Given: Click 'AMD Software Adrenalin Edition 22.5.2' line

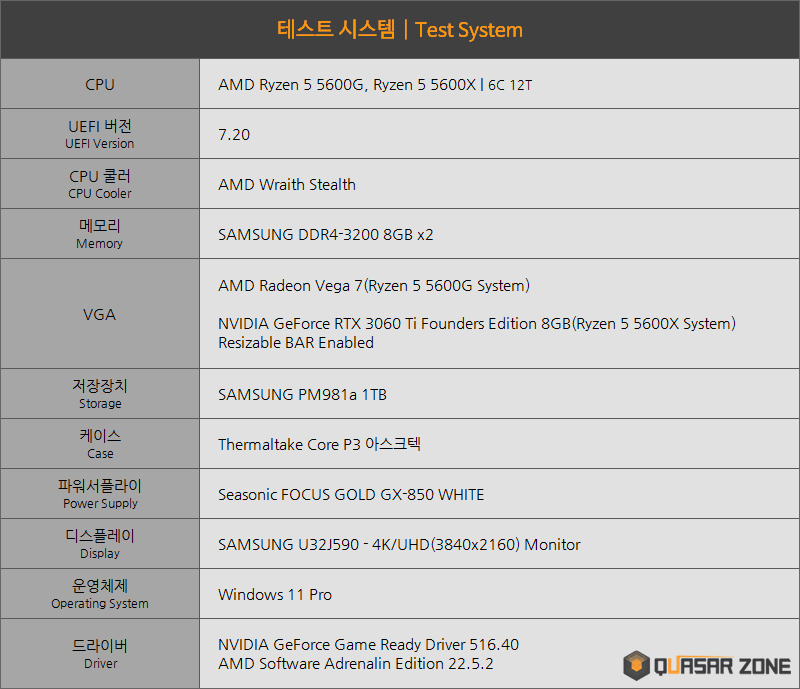Looking at the screenshot, I should 356,663.
